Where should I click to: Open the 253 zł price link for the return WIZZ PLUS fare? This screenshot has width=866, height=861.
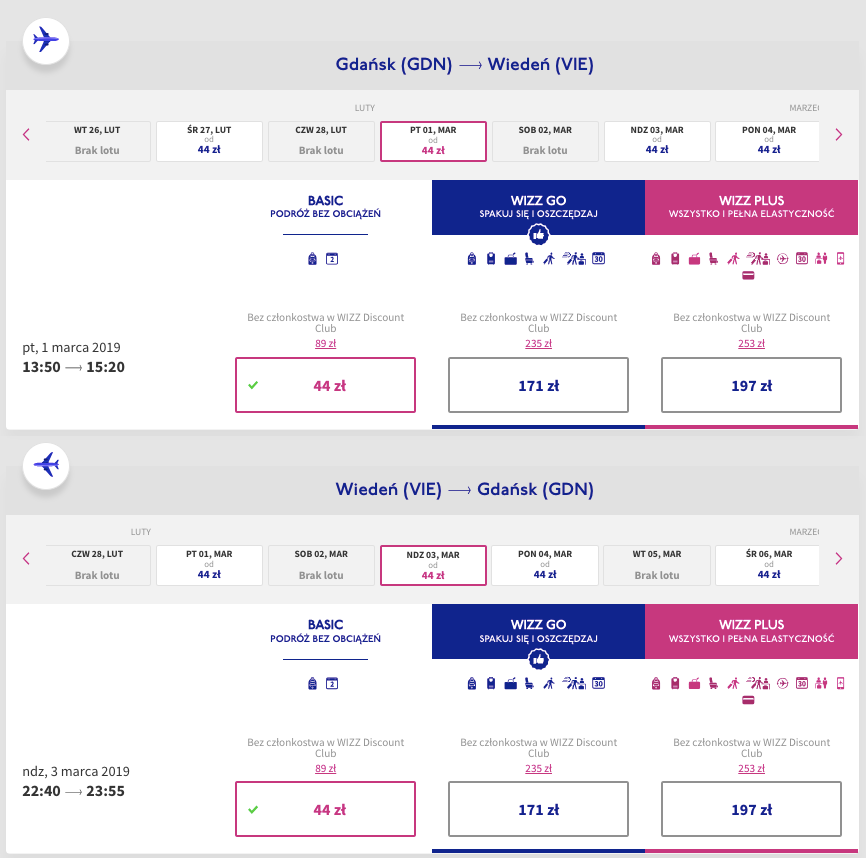[x=752, y=768]
